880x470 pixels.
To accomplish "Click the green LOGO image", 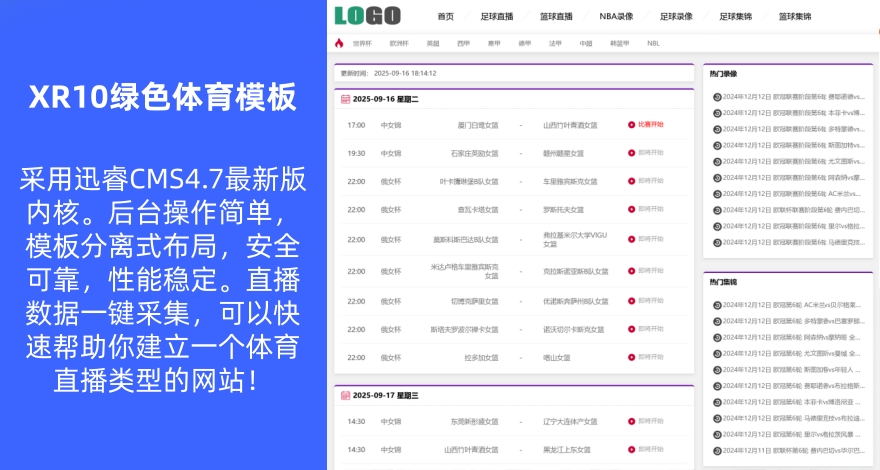I will tap(367, 15).
